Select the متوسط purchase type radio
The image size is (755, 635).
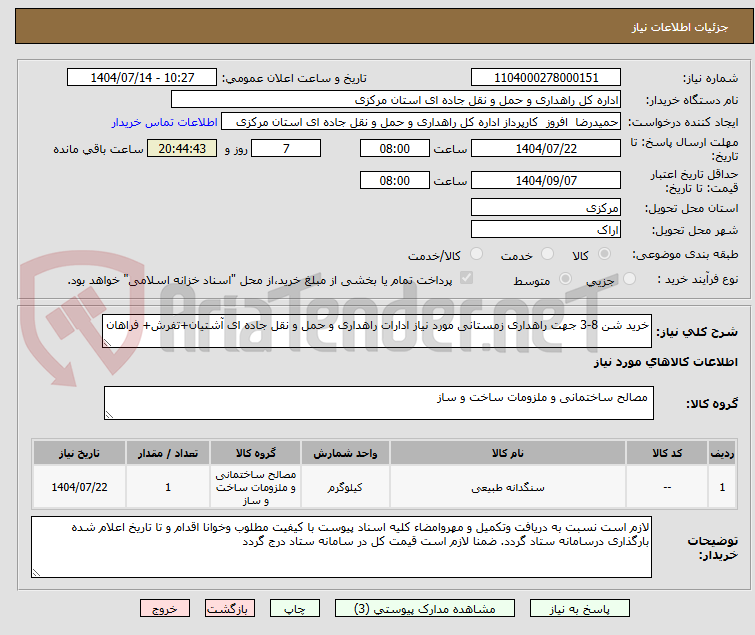pyautogui.click(x=565, y=279)
